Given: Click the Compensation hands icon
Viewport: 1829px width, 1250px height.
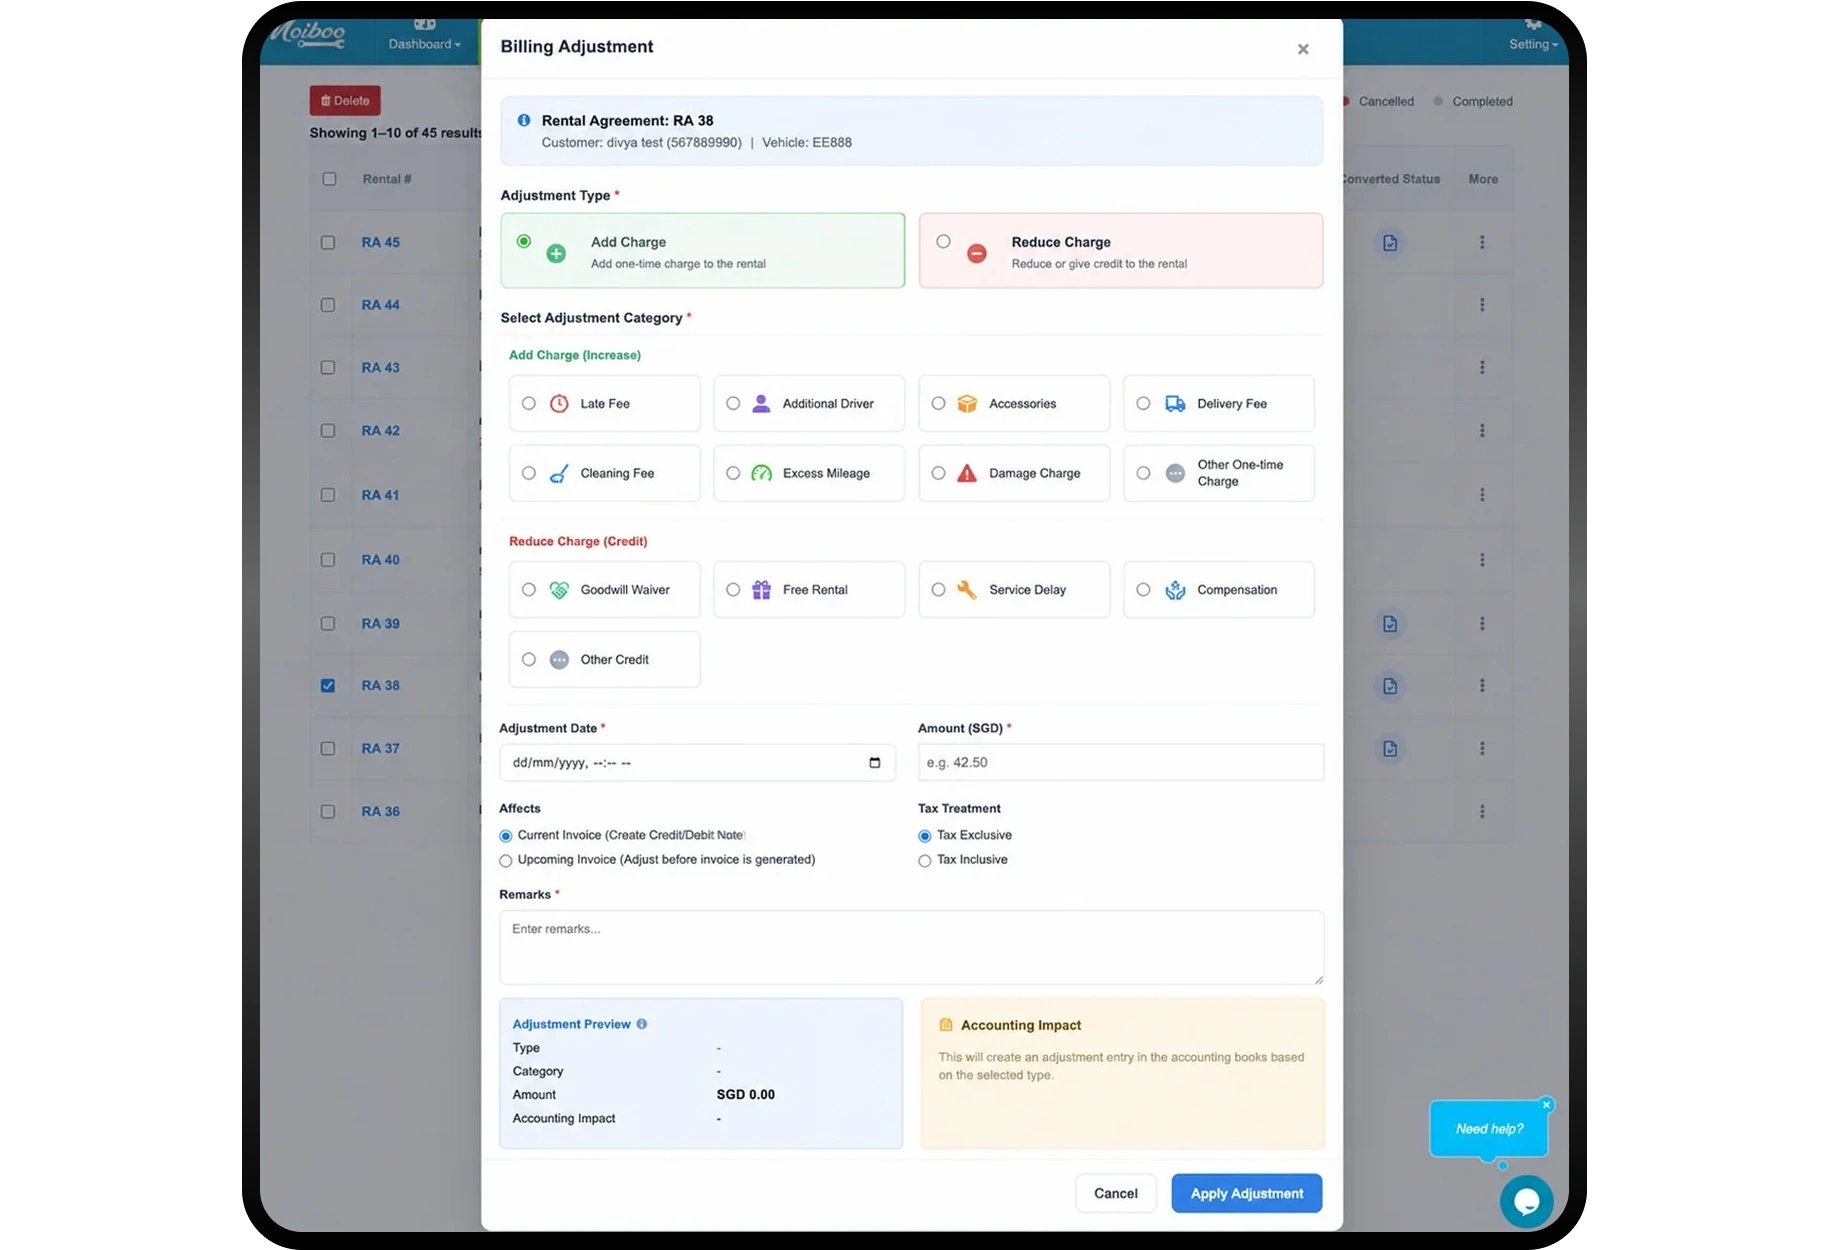Looking at the screenshot, I should tap(1175, 590).
